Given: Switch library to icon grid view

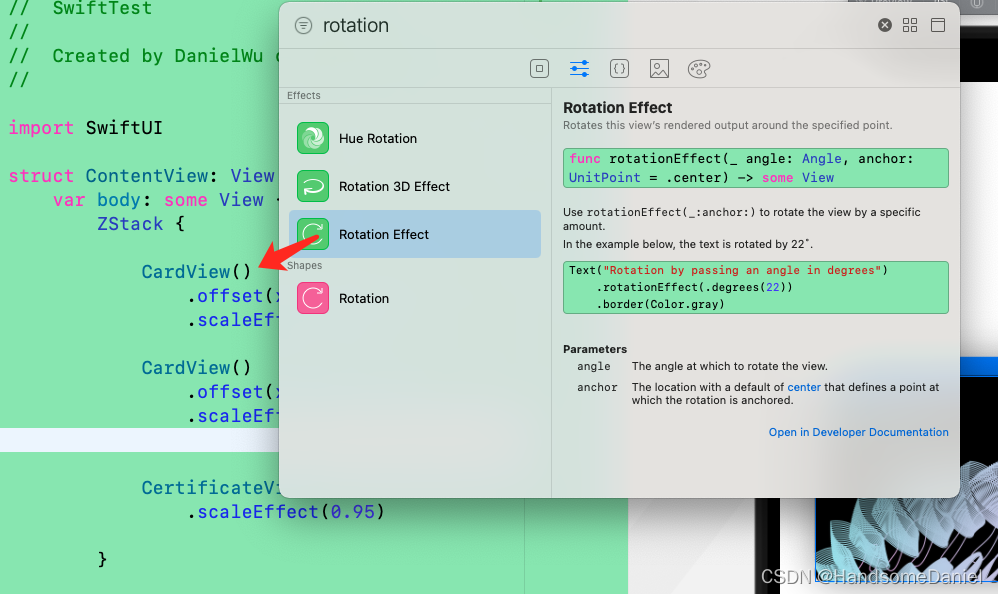Looking at the screenshot, I should pos(910,25).
